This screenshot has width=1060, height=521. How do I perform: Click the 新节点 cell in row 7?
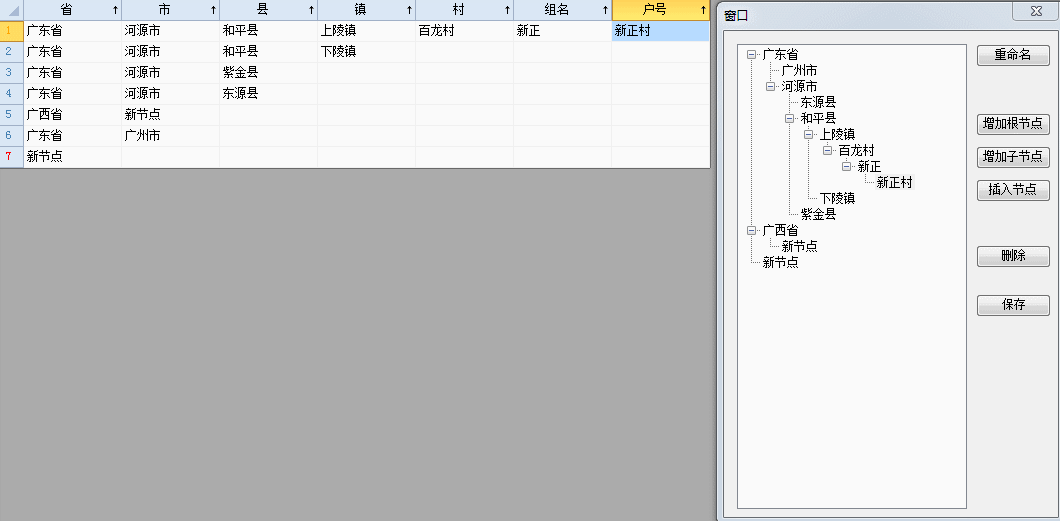pyautogui.click(x=72, y=156)
